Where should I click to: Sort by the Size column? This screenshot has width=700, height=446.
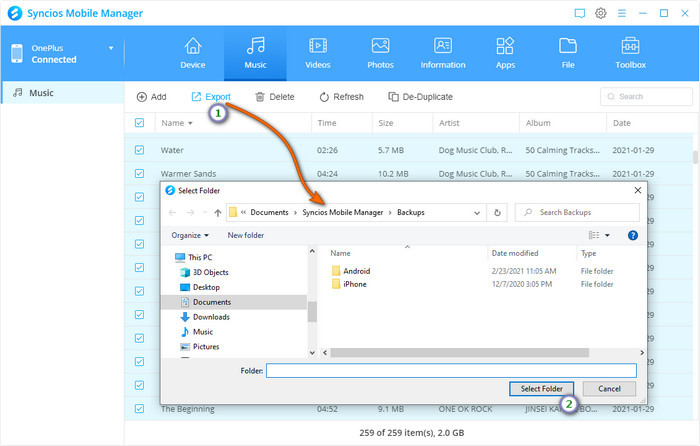386,123
